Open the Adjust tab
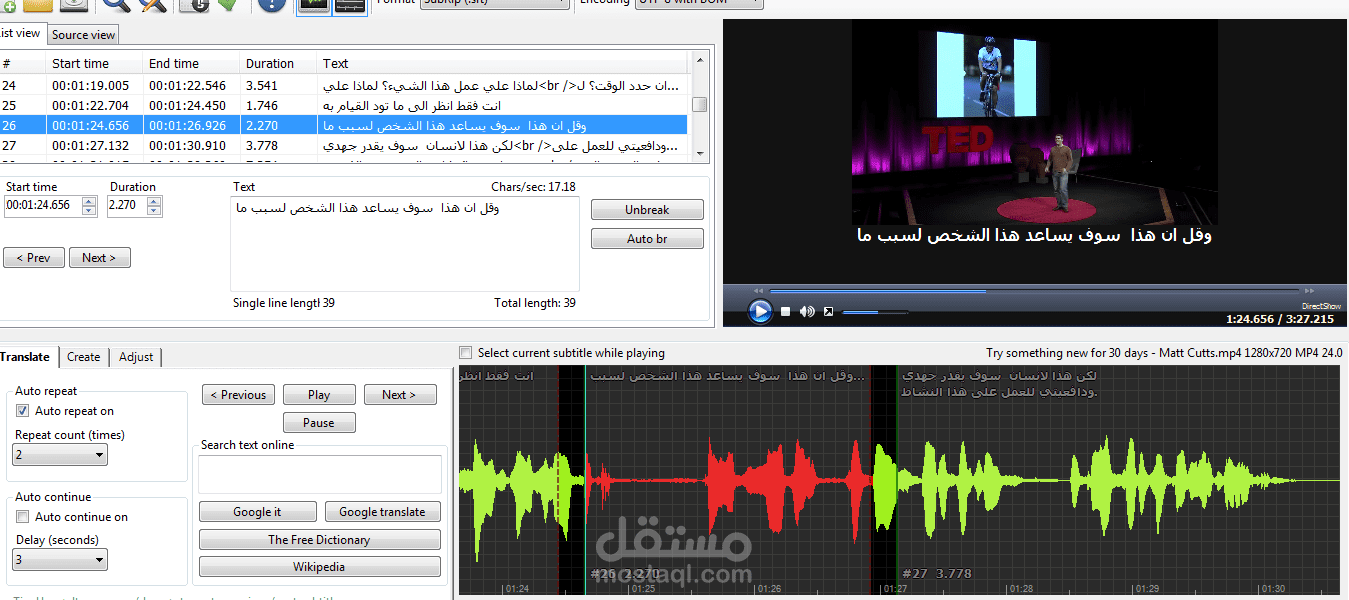The height and width of the screenshot is (600, 1349). coord(135,357)
